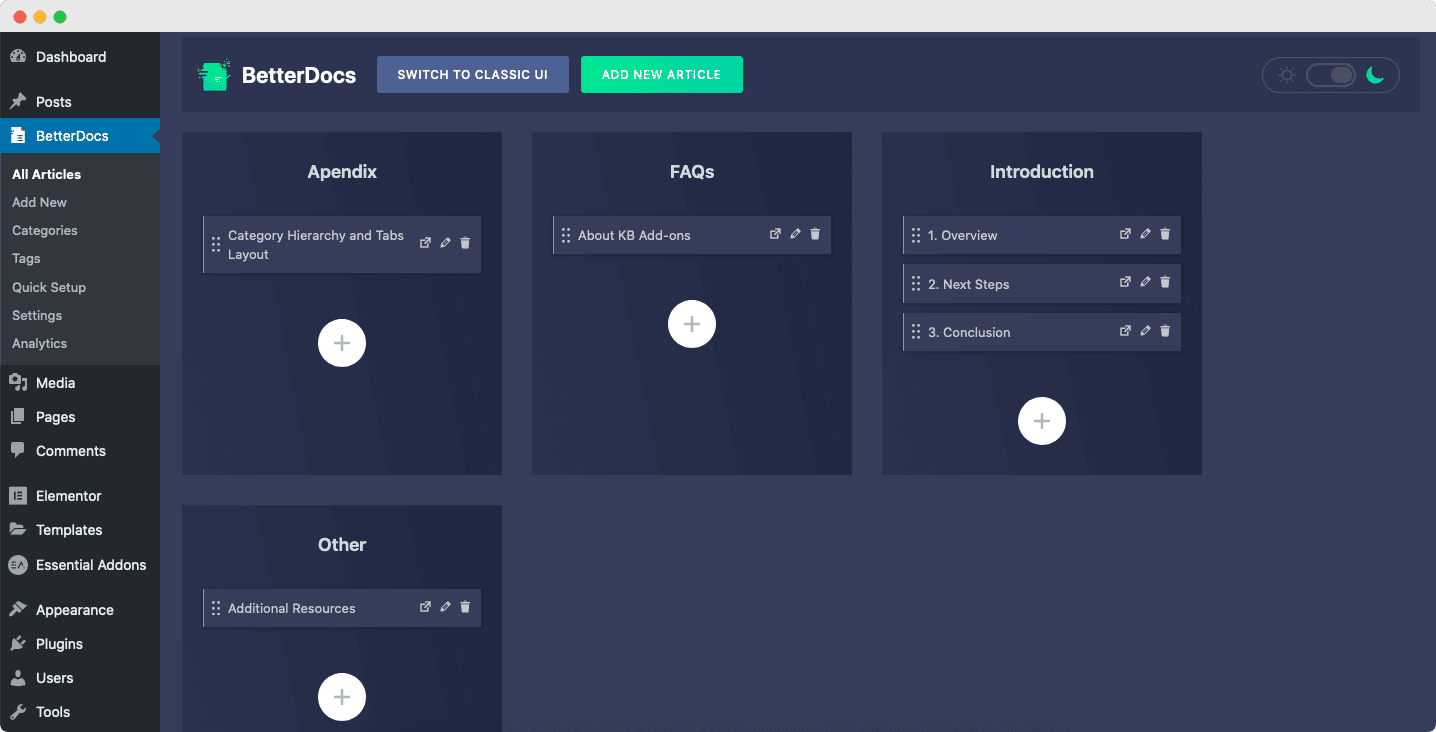Add new article to Other category

click(x=342, y=697)
